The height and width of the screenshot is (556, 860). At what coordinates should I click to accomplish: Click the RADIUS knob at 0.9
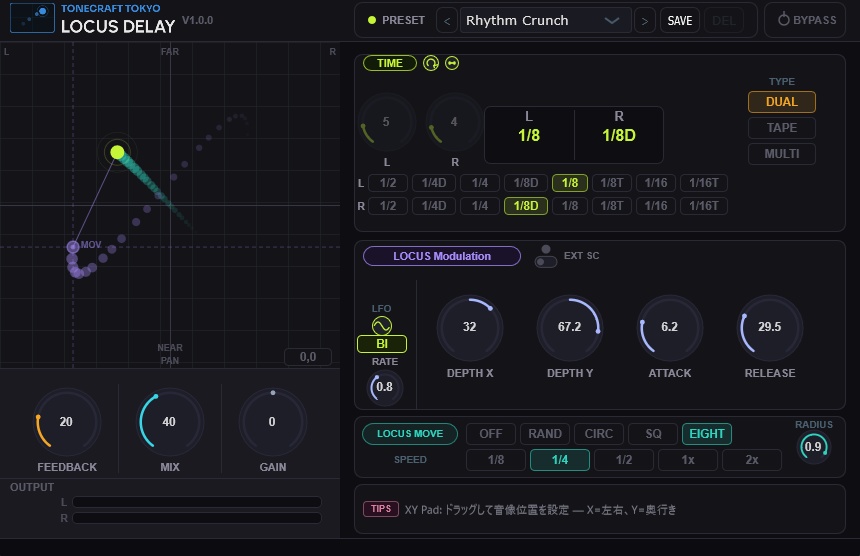813,447
